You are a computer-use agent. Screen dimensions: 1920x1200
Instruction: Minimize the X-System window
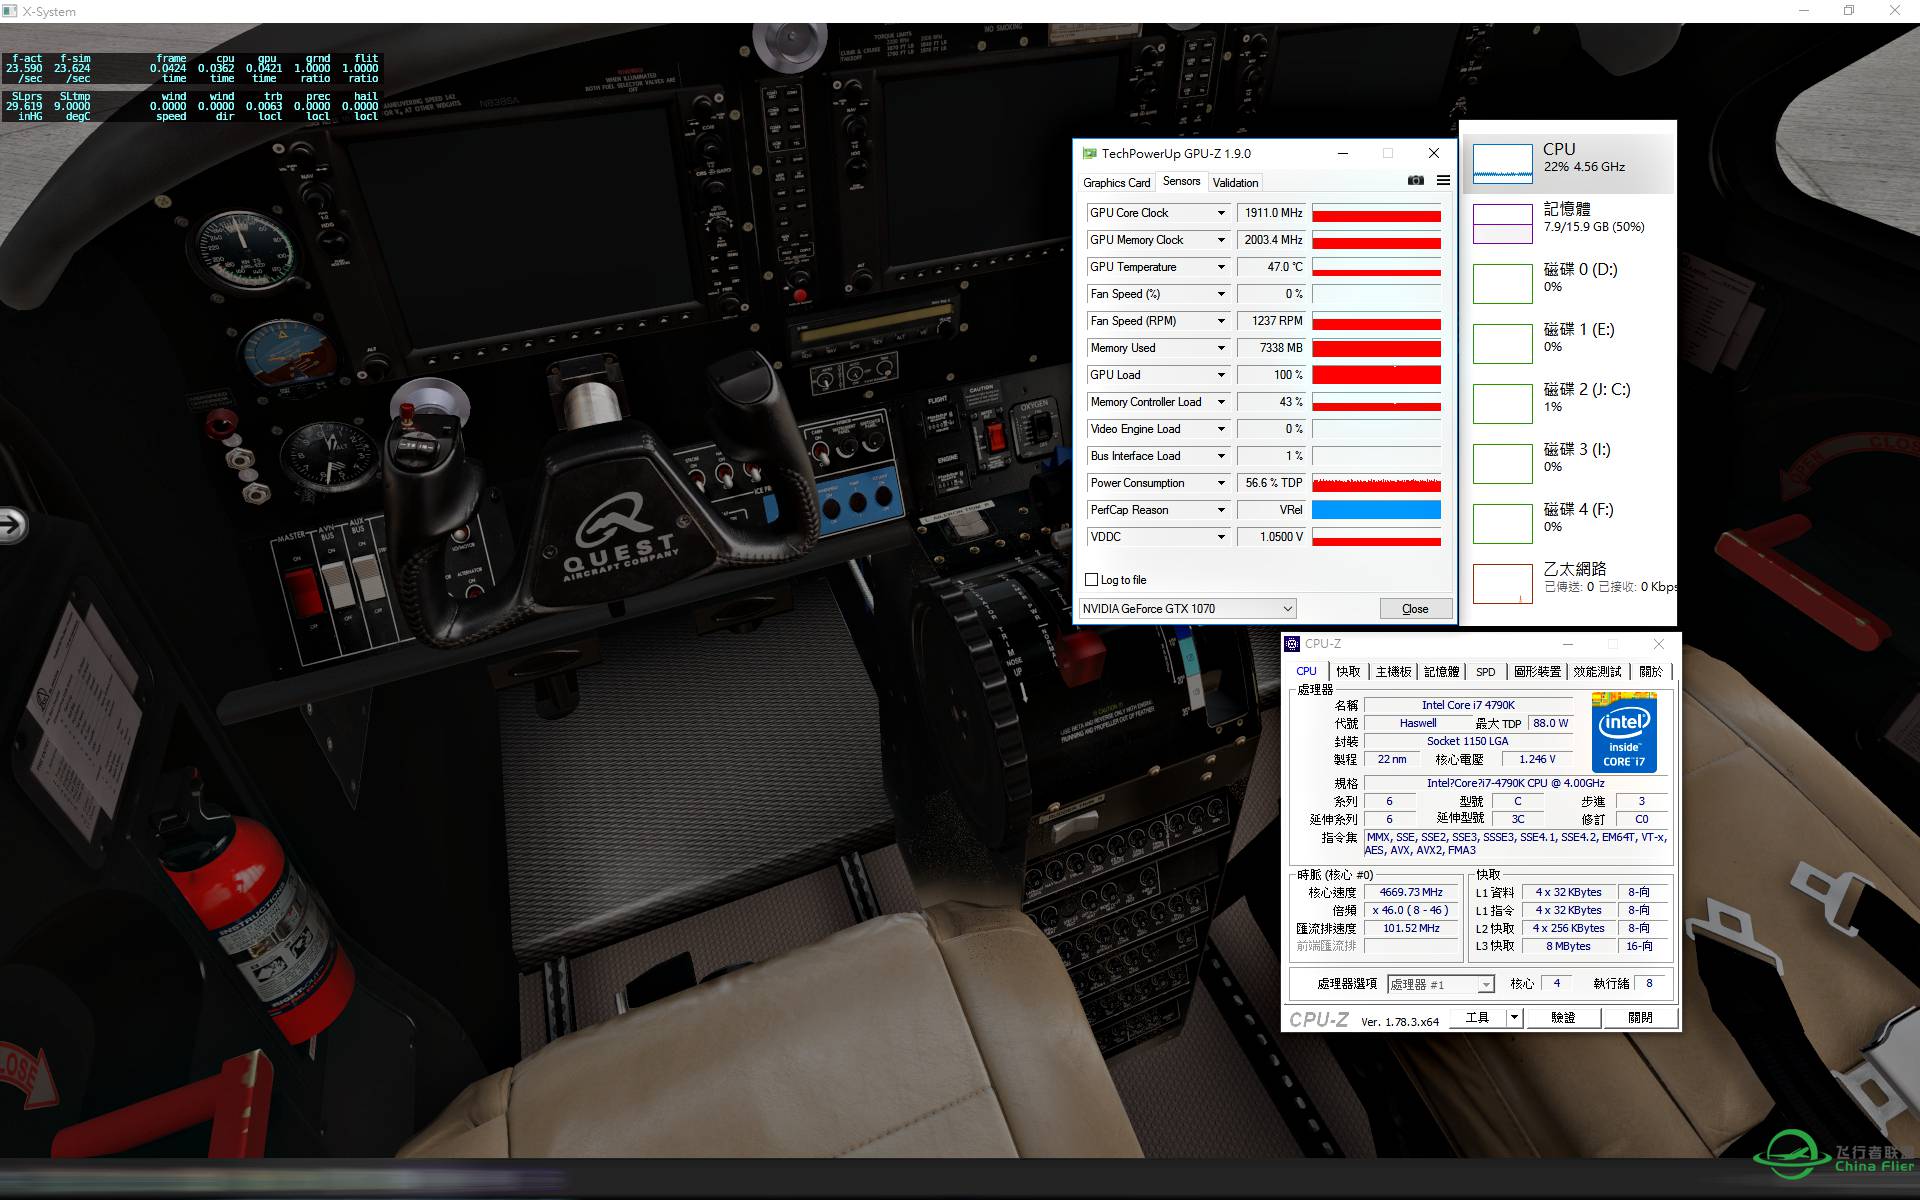pos(1805,11)
